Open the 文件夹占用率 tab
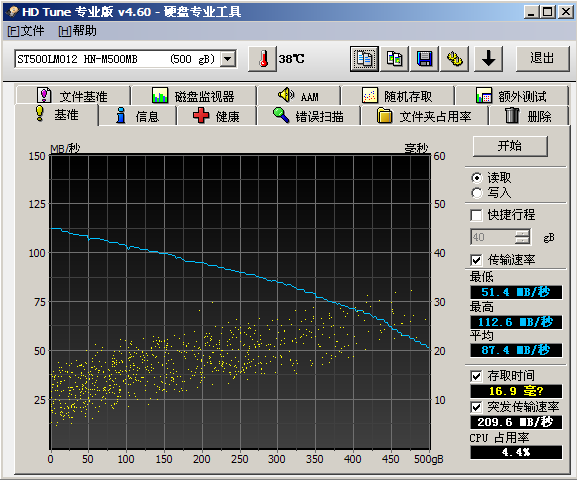Screen dimensions: 577x480 424,116
